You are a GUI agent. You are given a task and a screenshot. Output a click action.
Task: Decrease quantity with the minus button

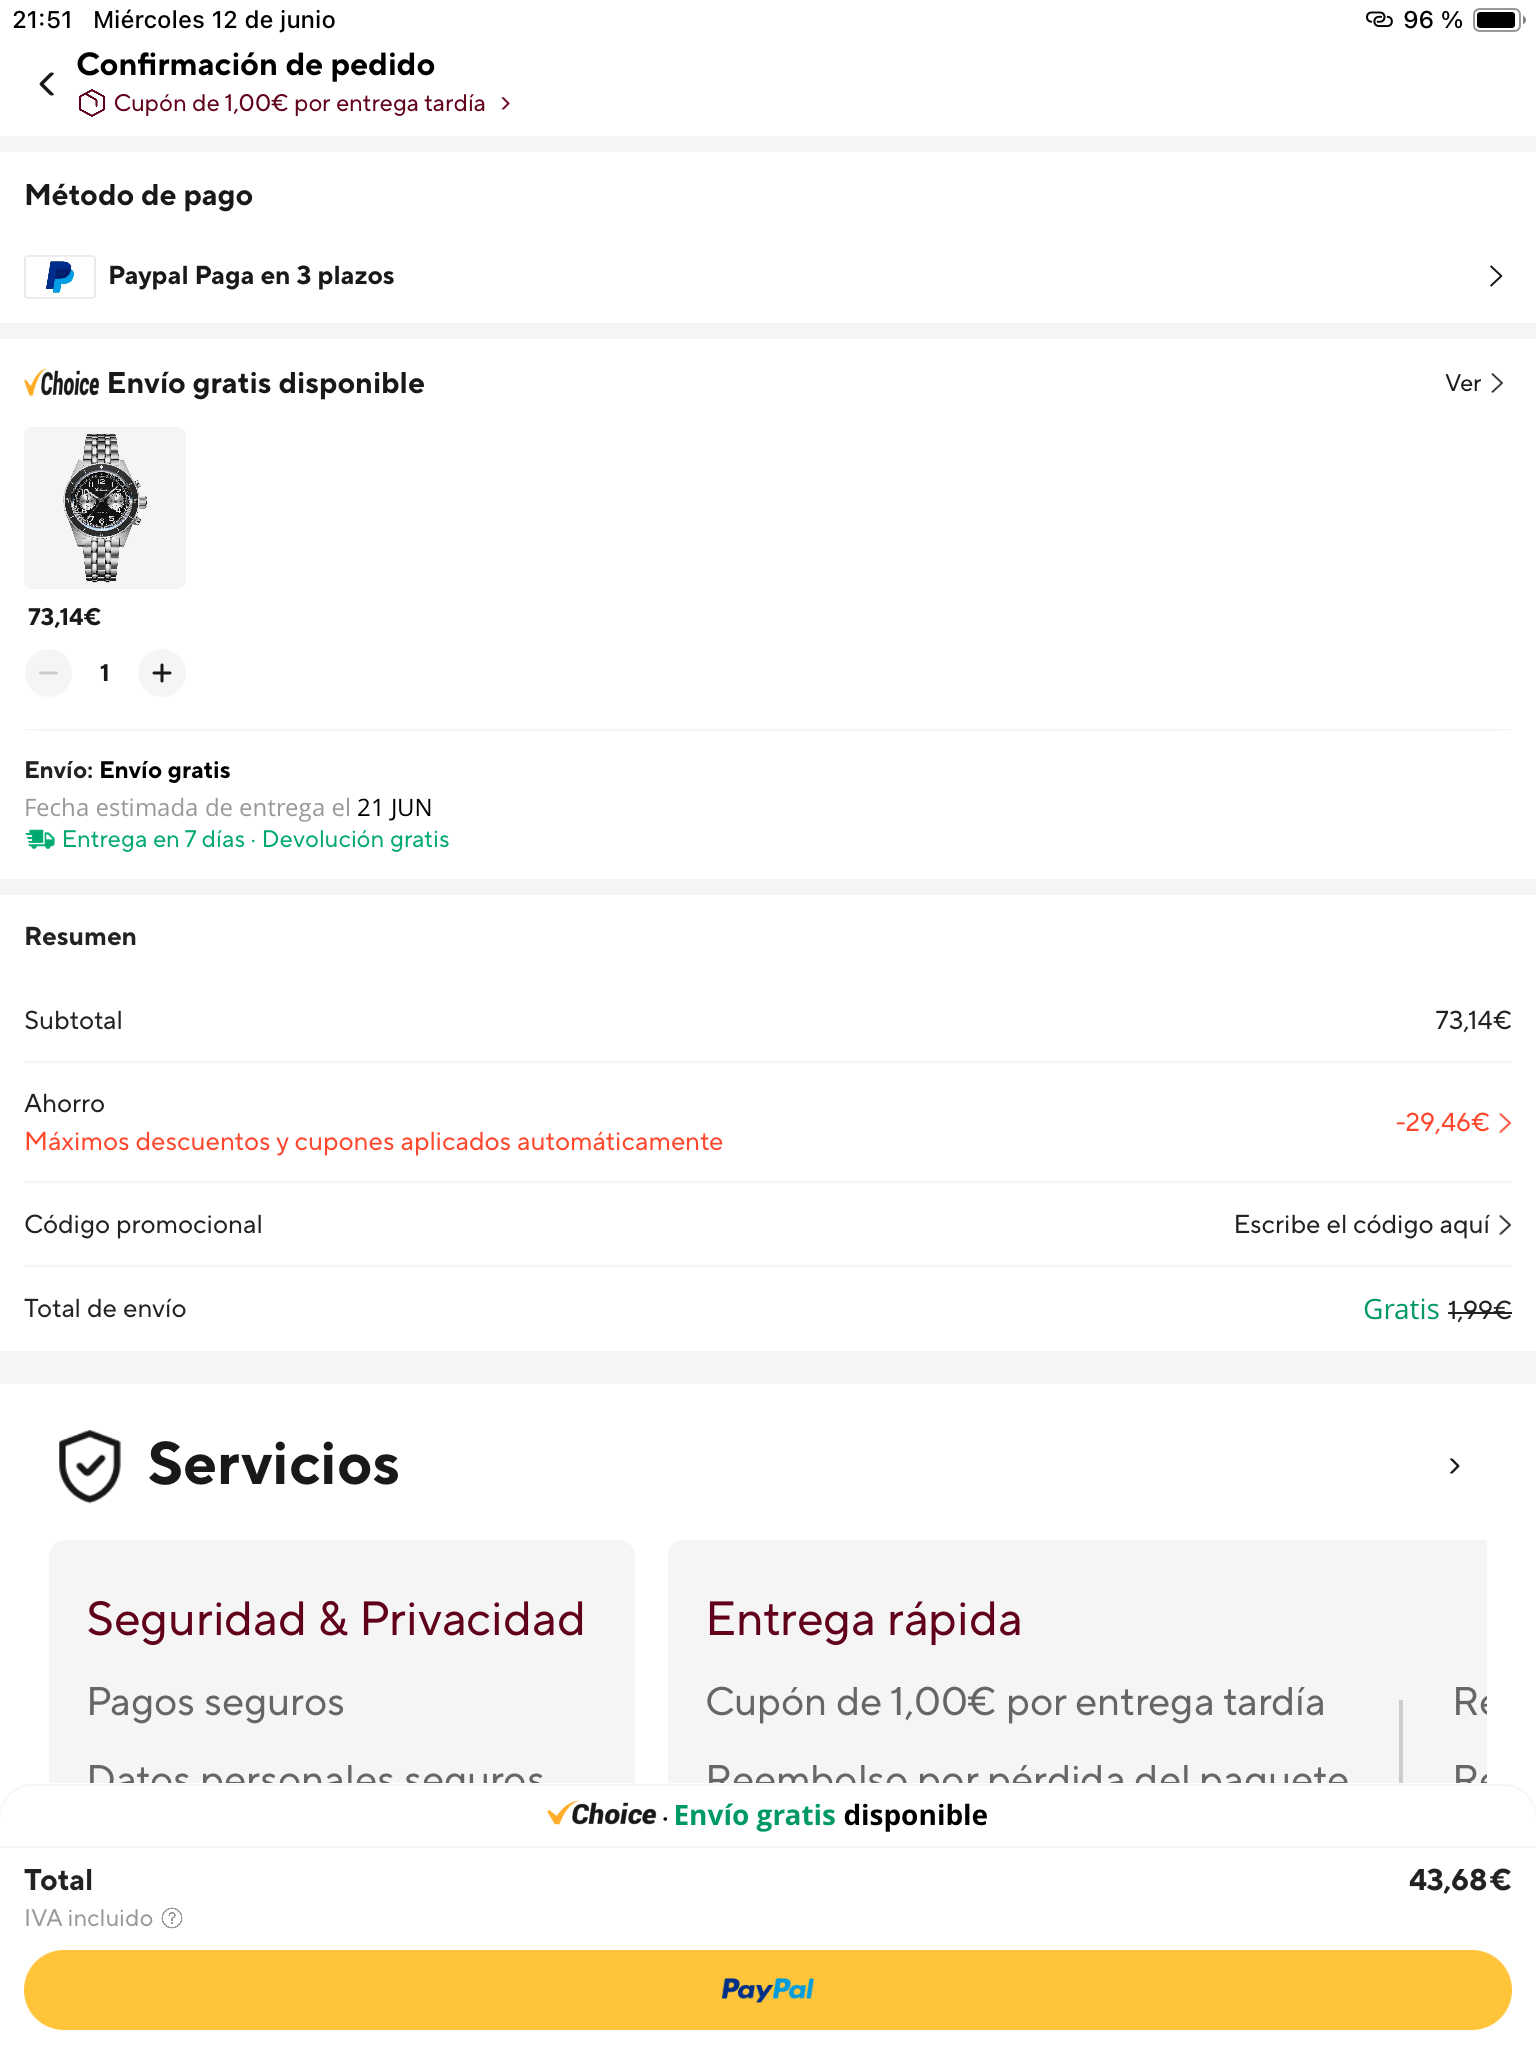[48, 673]
